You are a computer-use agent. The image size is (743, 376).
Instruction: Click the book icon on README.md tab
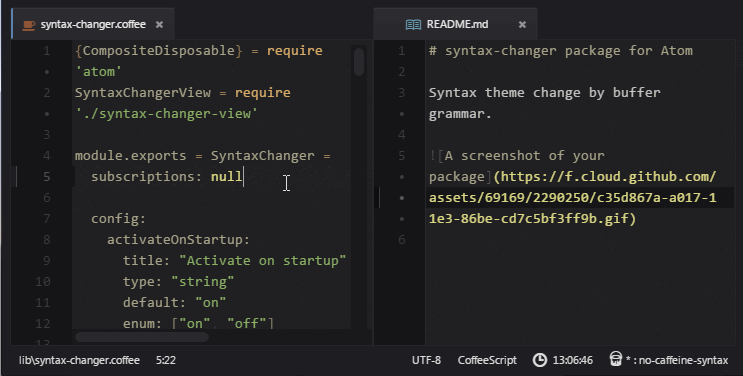click(413, 24)
